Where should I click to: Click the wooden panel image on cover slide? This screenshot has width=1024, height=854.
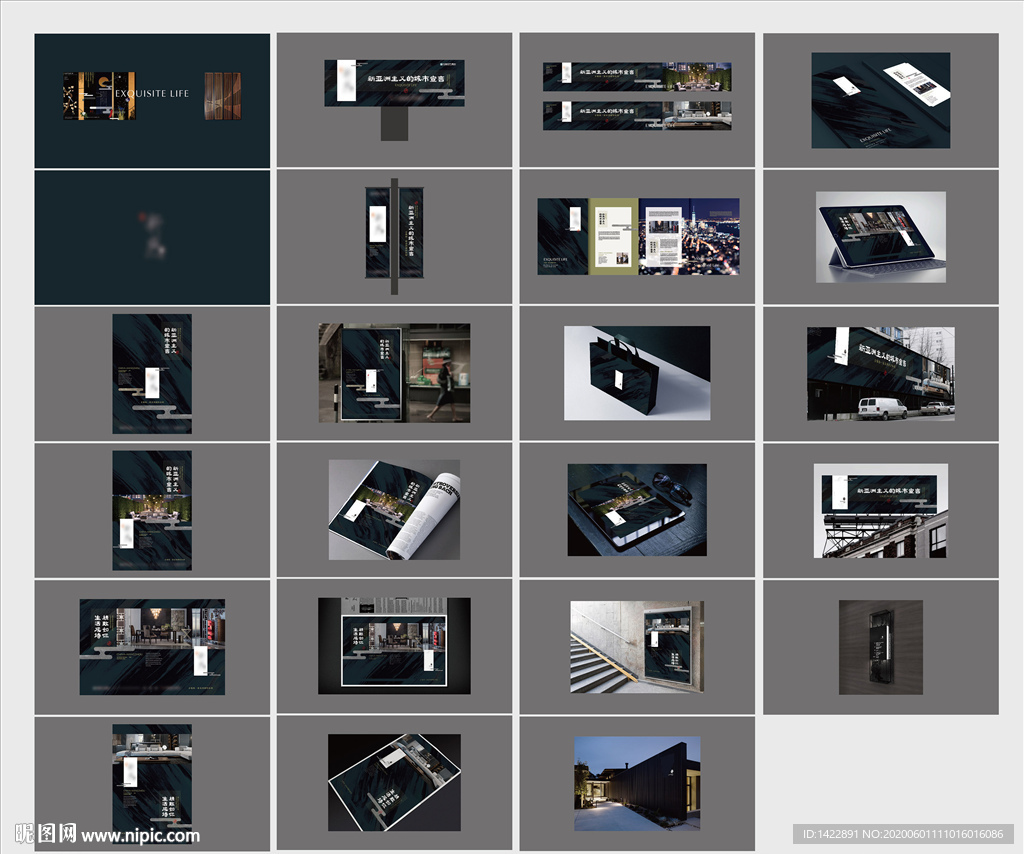tap(223, 96)
